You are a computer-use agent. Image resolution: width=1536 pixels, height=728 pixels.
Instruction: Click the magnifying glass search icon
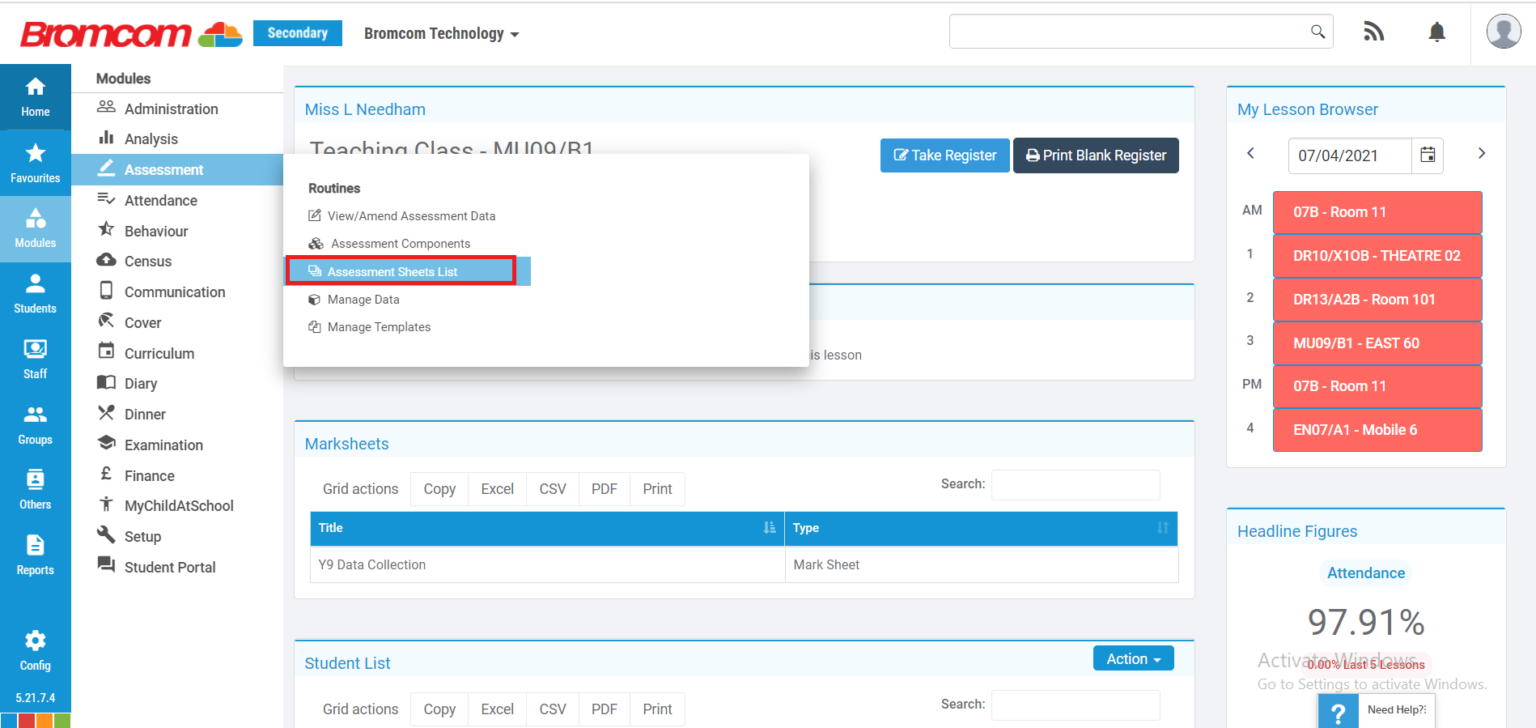(x=1317, y=31)
